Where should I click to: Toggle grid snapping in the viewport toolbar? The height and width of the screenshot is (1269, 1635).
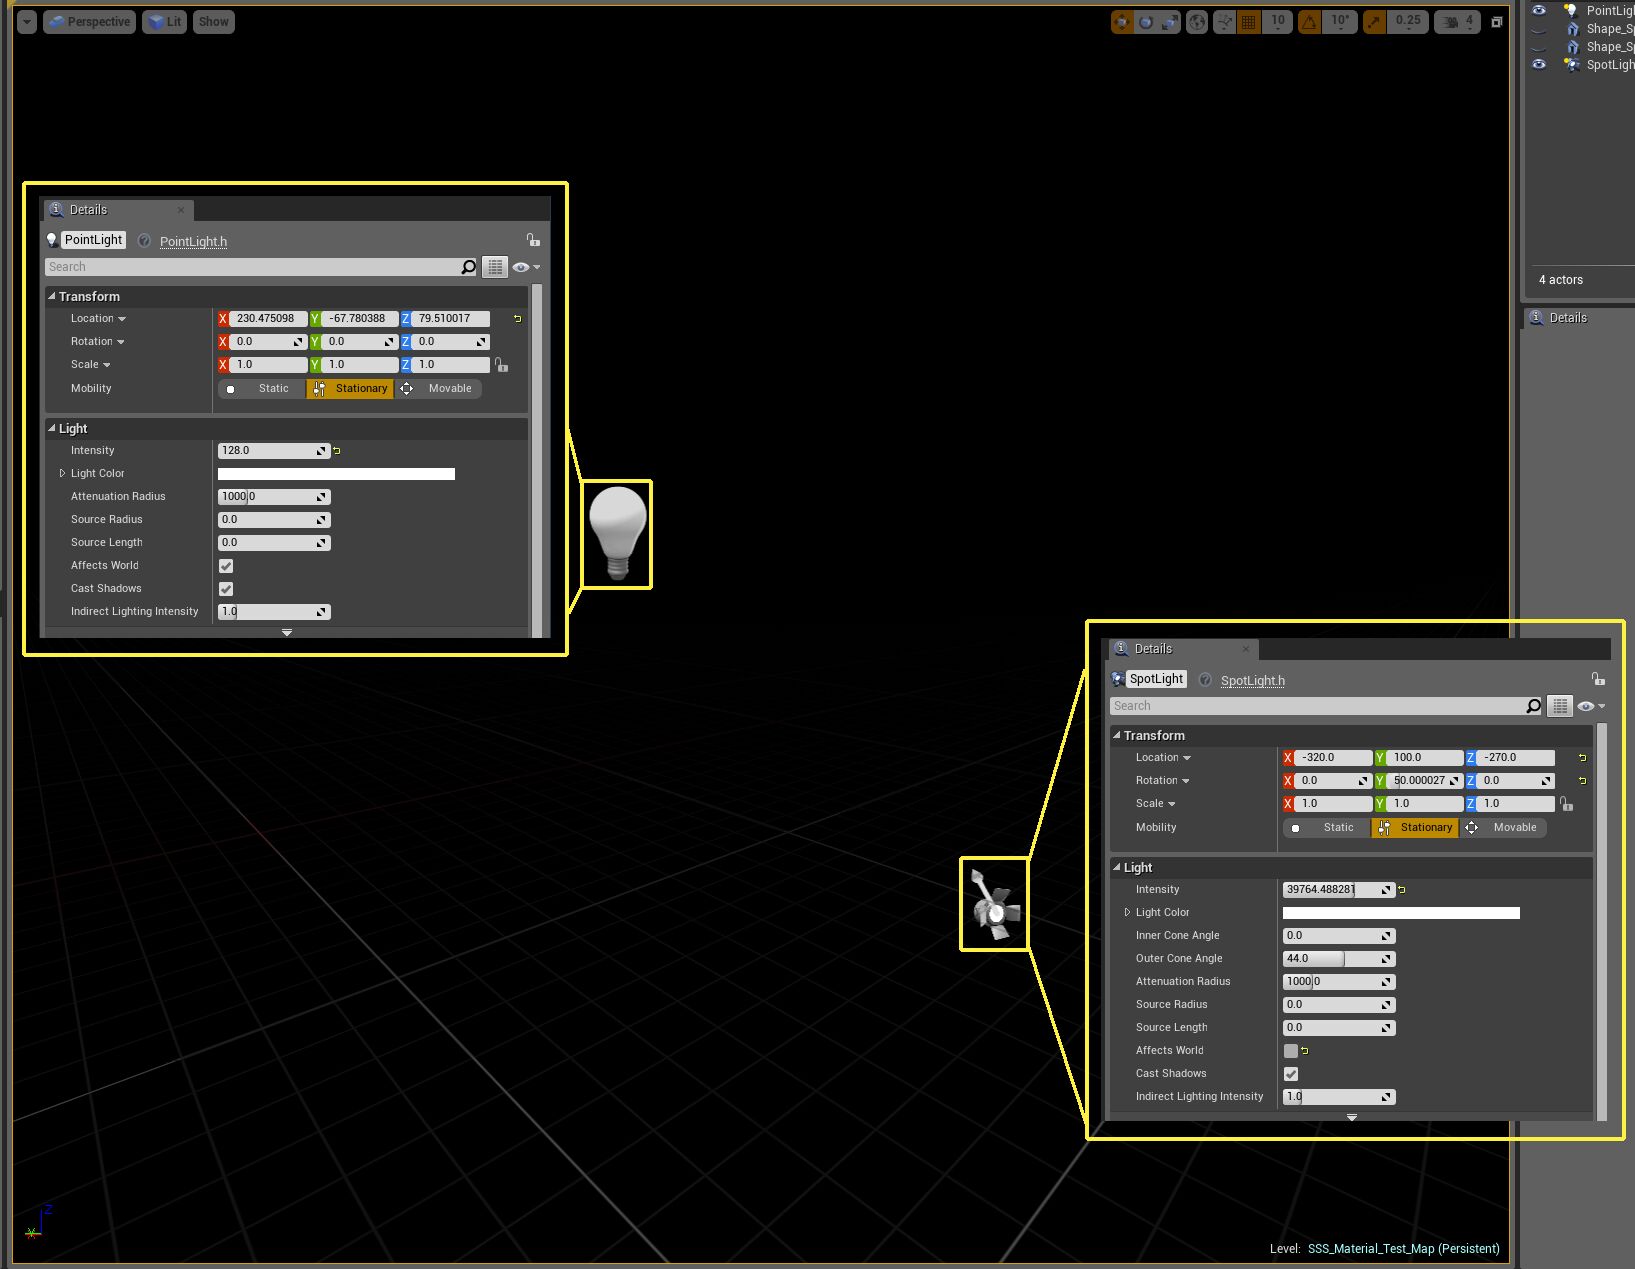click(1247, 22)
